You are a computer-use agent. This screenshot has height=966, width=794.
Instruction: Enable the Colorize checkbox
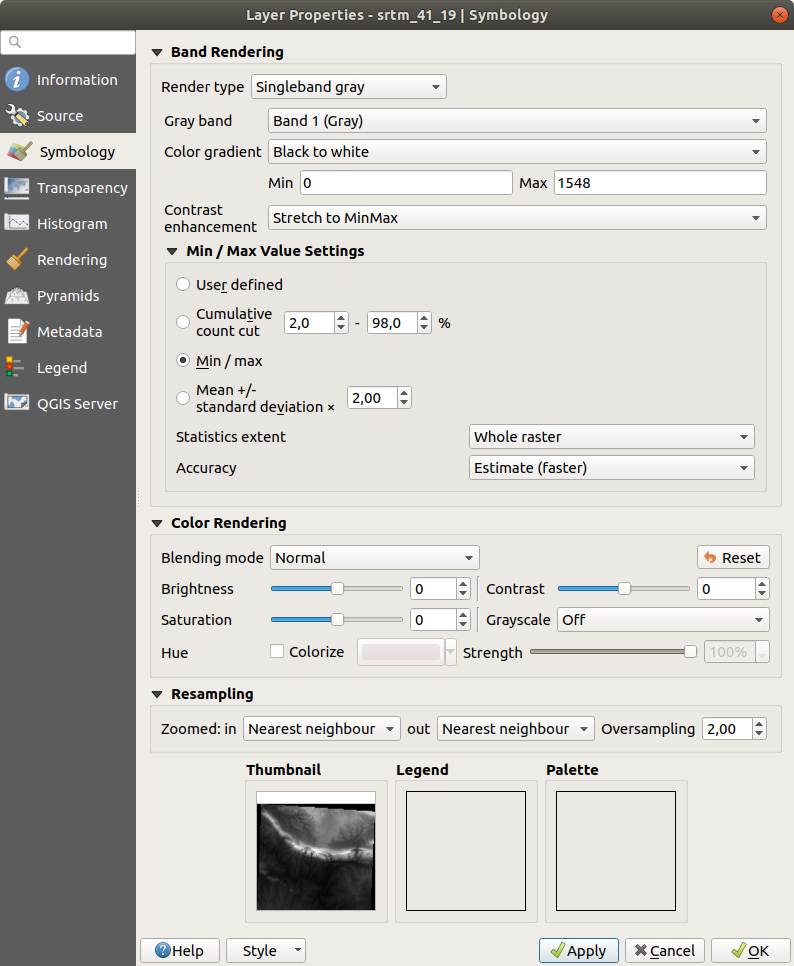[277, 652]
